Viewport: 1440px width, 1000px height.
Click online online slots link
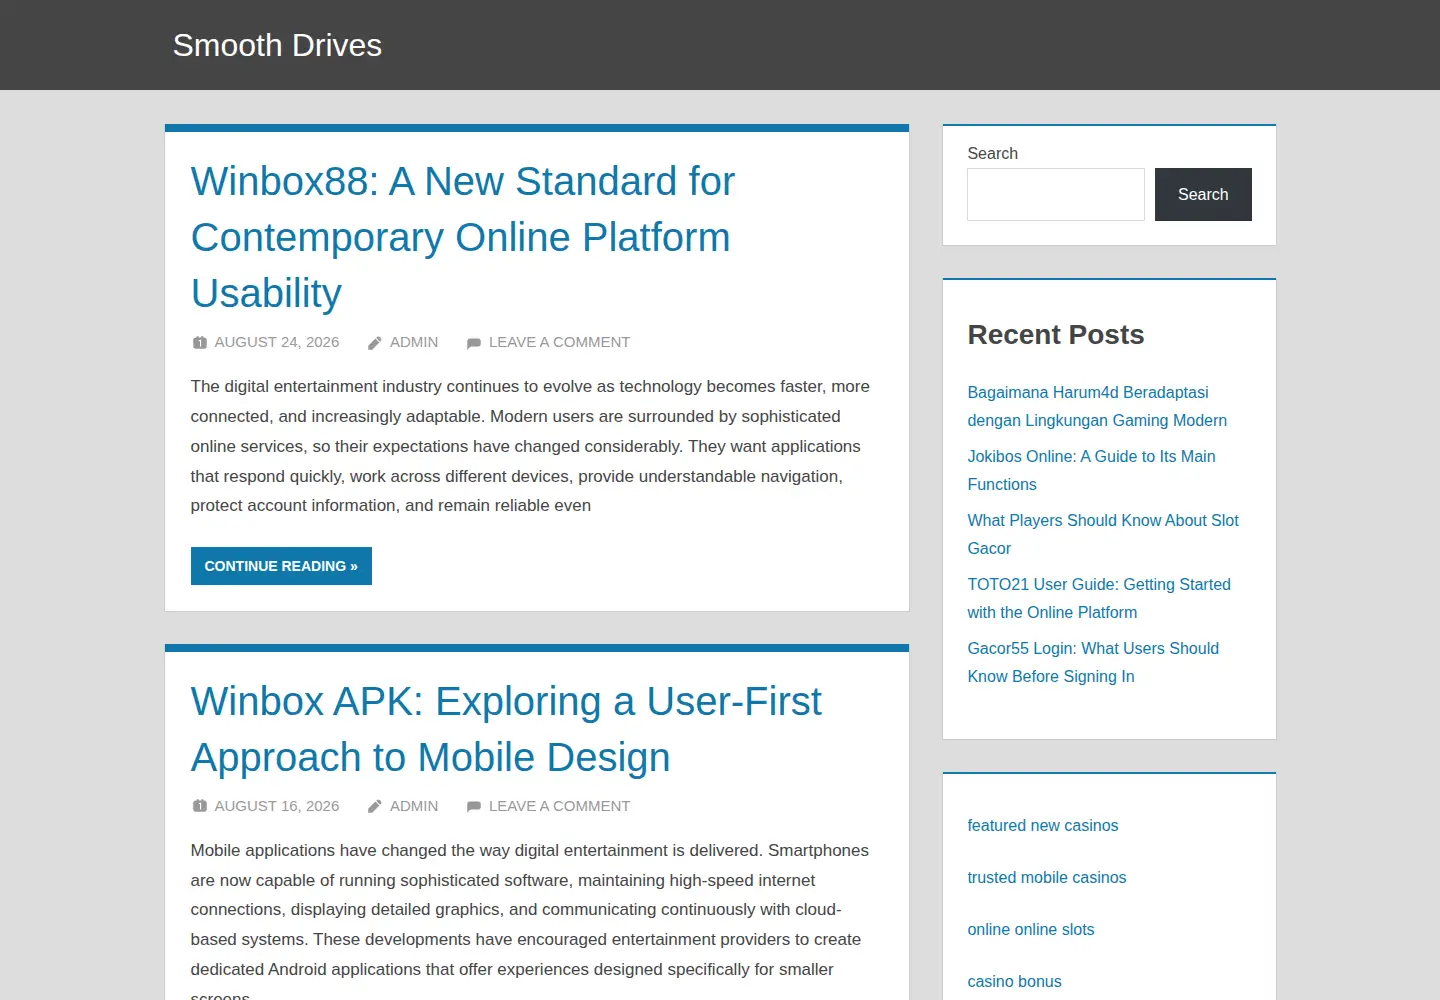(x=1030, y=929)
